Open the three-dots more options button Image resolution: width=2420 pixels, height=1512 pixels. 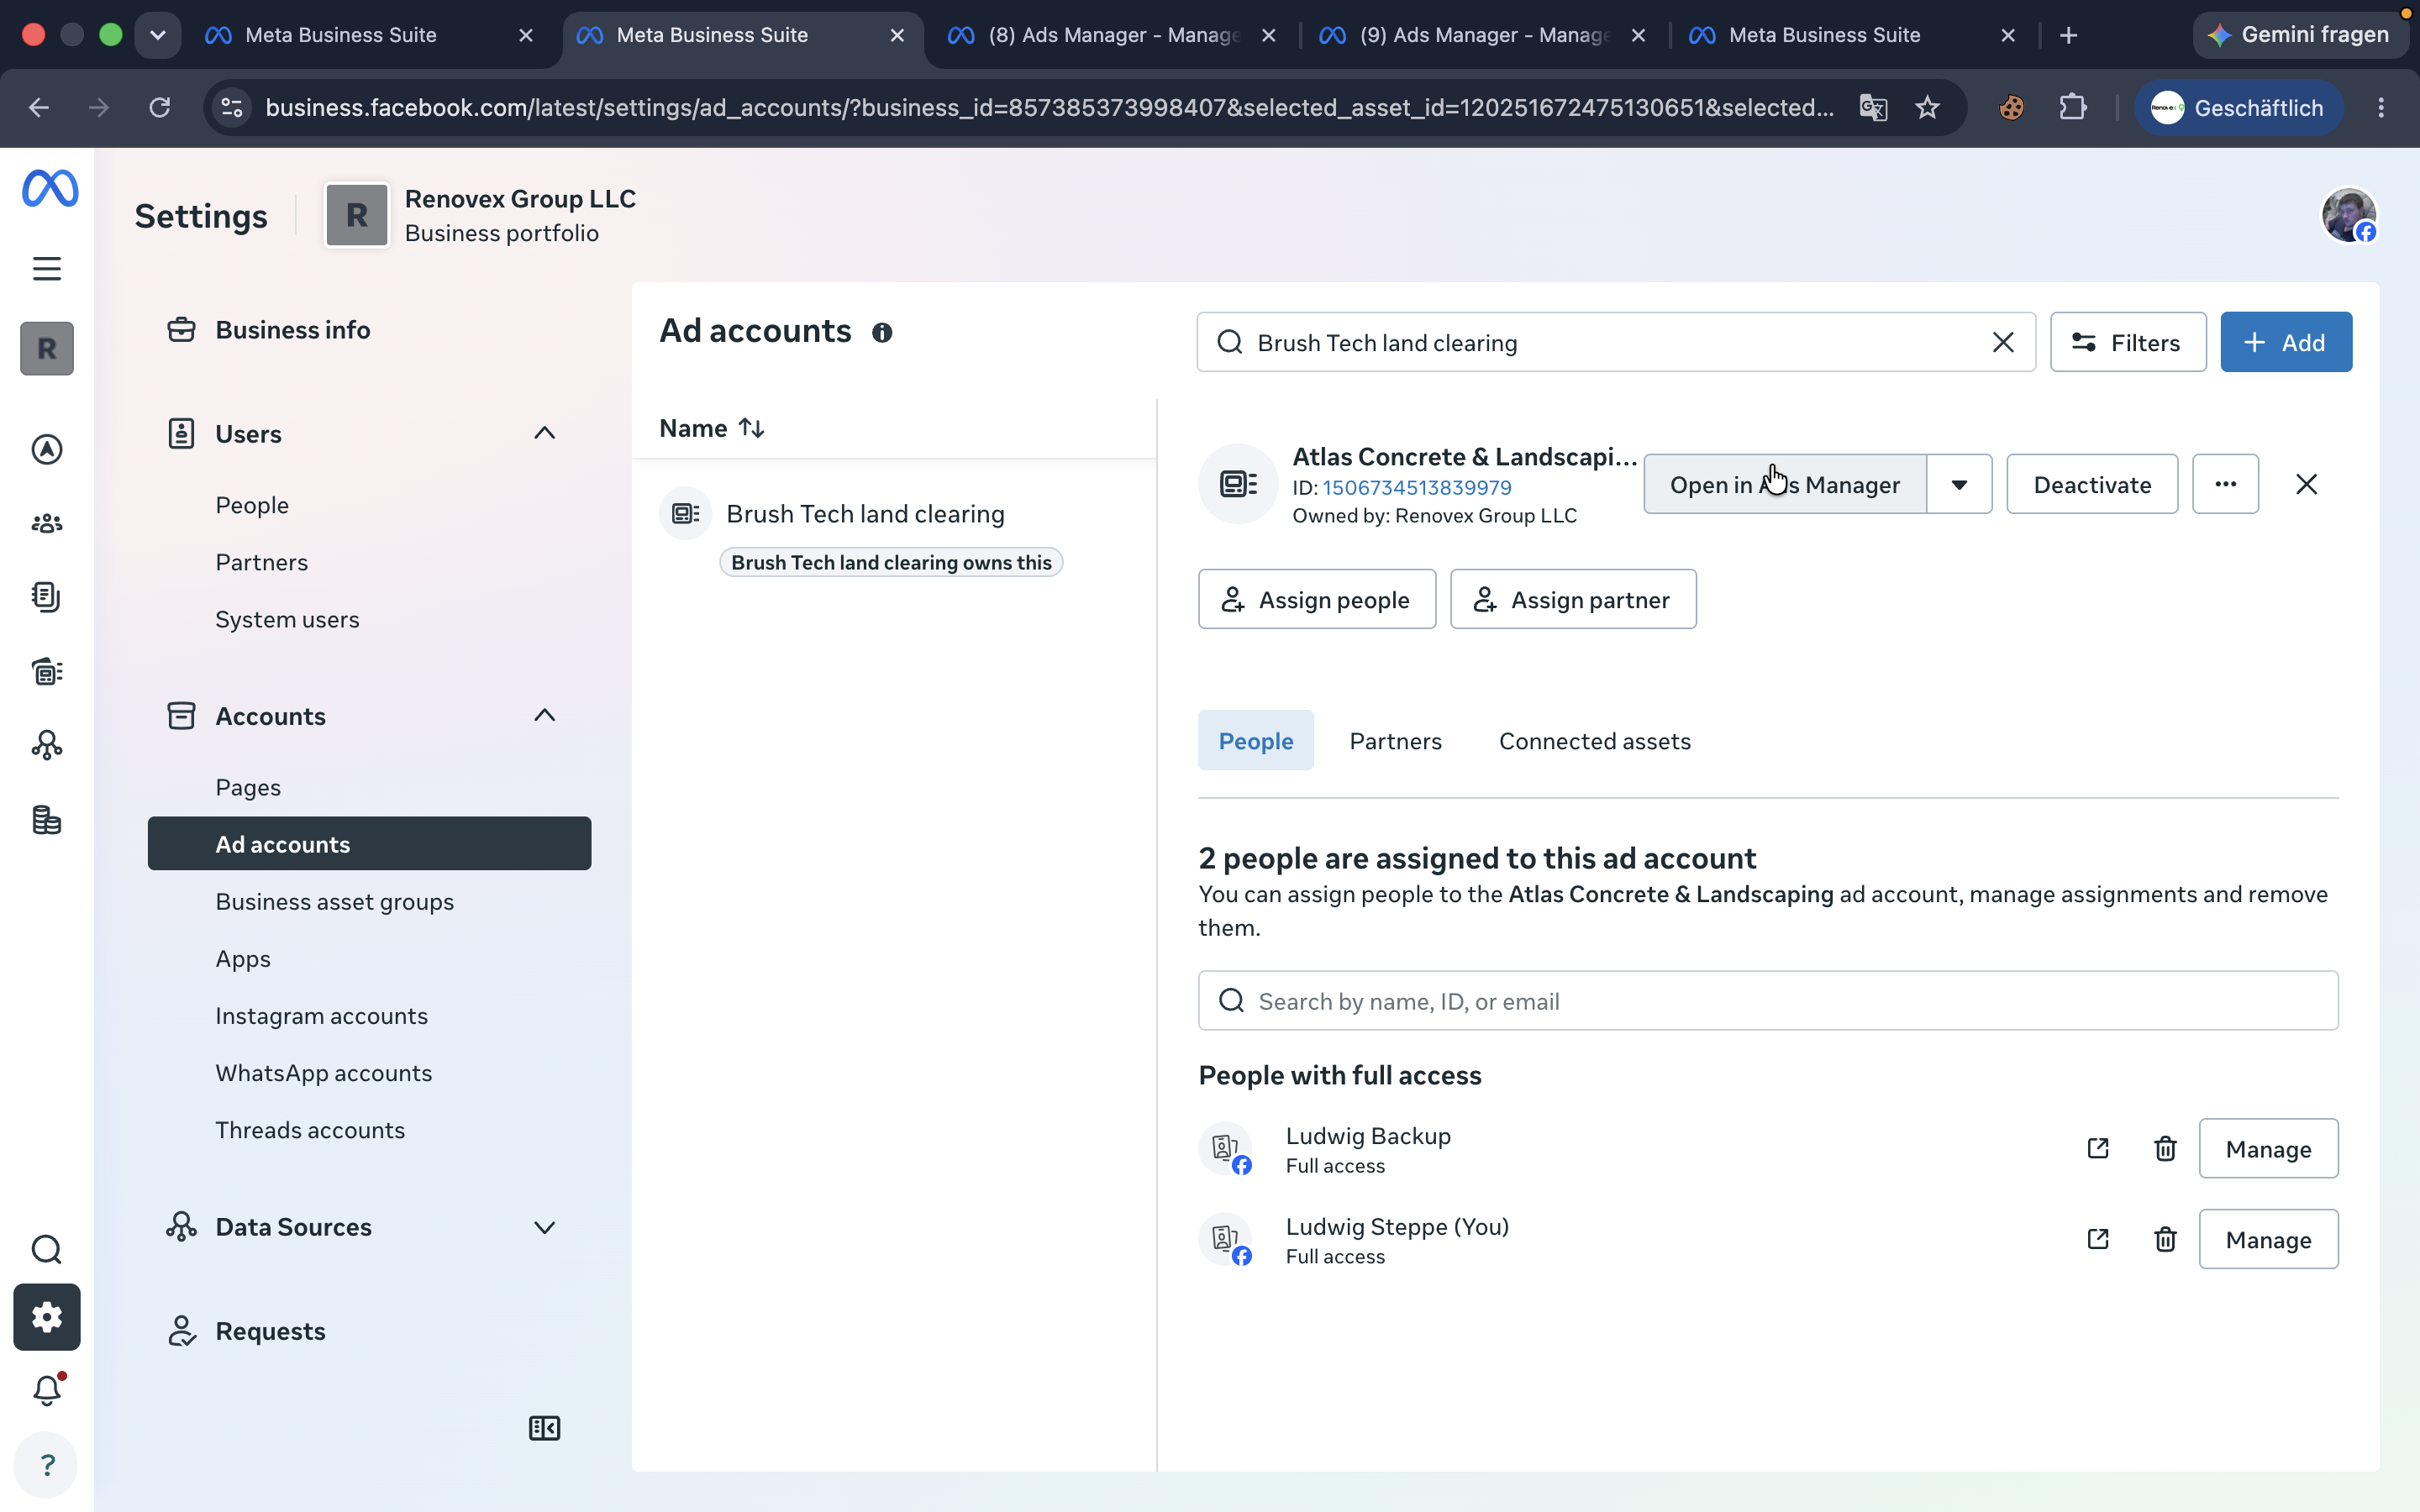click(2225, 484)
